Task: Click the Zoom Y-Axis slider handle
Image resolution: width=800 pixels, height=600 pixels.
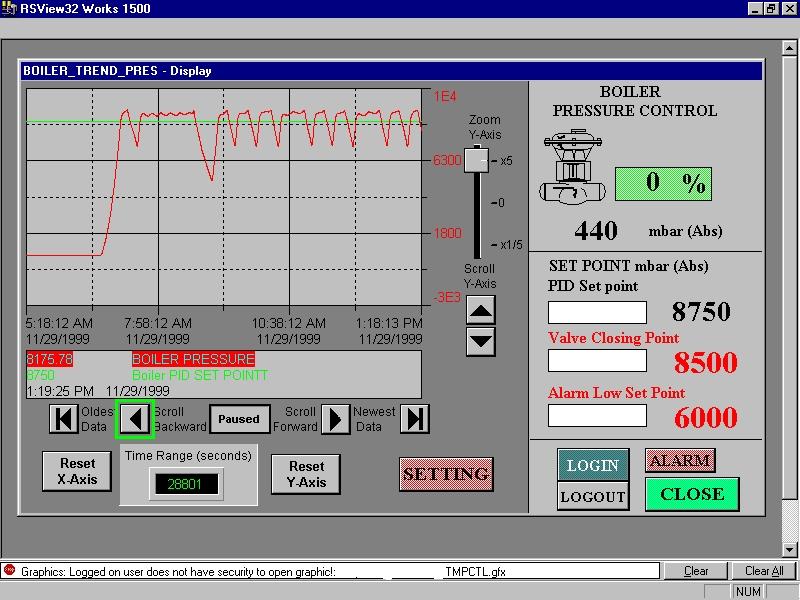Action: click(477, 160)
